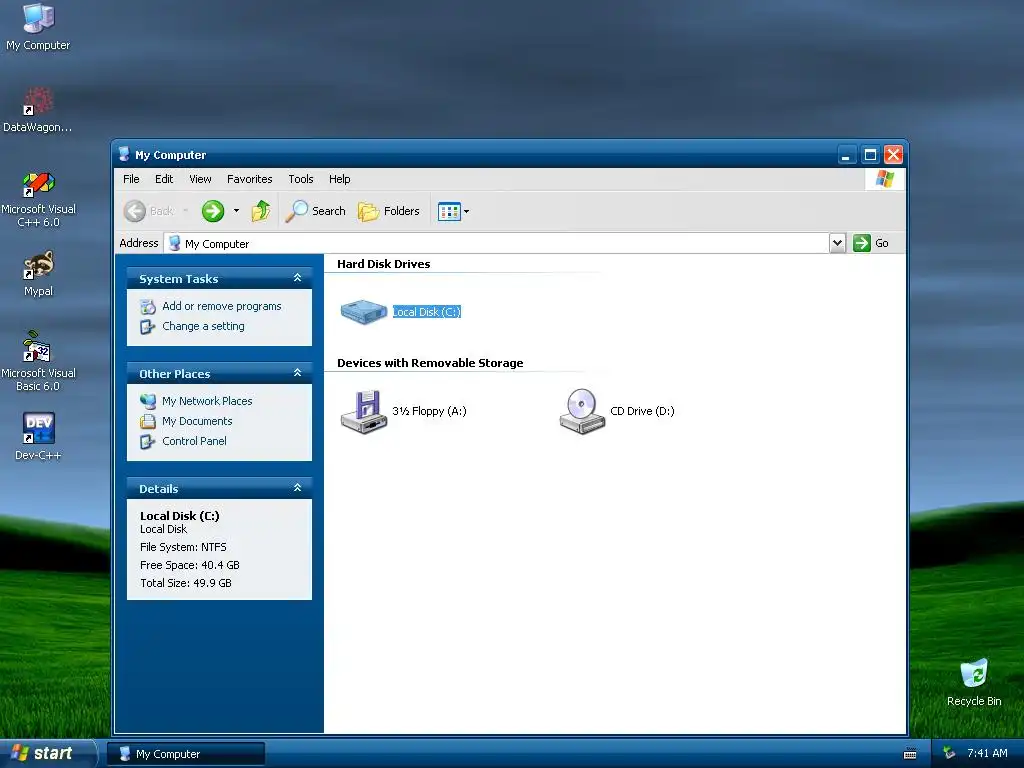Viewport: 1024px width, 768px height.
Task: Click the Change a setting icon
Action: [x=148, y=327]
